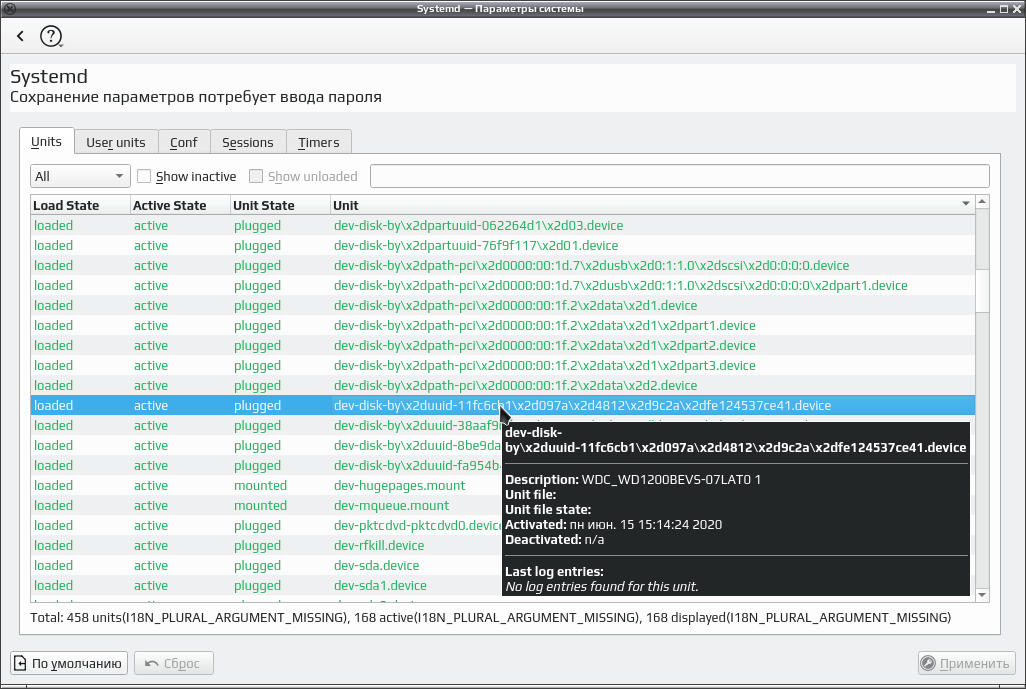Select the ata x2d1 x2dpart2.device row
This screenshot has height=689, width=1026.
click(x=503, y=345)
